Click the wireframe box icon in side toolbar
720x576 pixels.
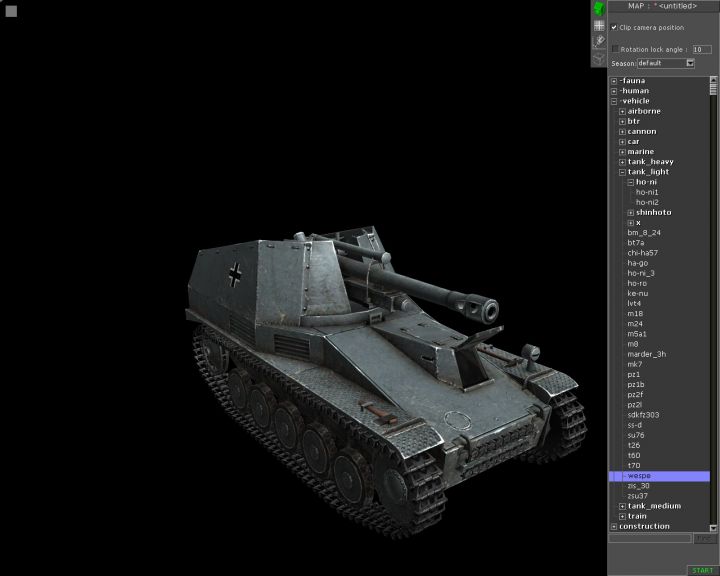tap(598, 57)
